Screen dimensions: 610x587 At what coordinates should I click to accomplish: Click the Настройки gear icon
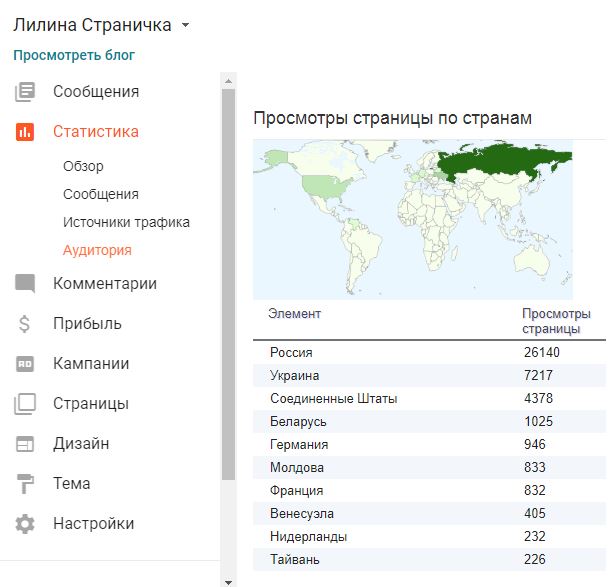tap(25, 524)
